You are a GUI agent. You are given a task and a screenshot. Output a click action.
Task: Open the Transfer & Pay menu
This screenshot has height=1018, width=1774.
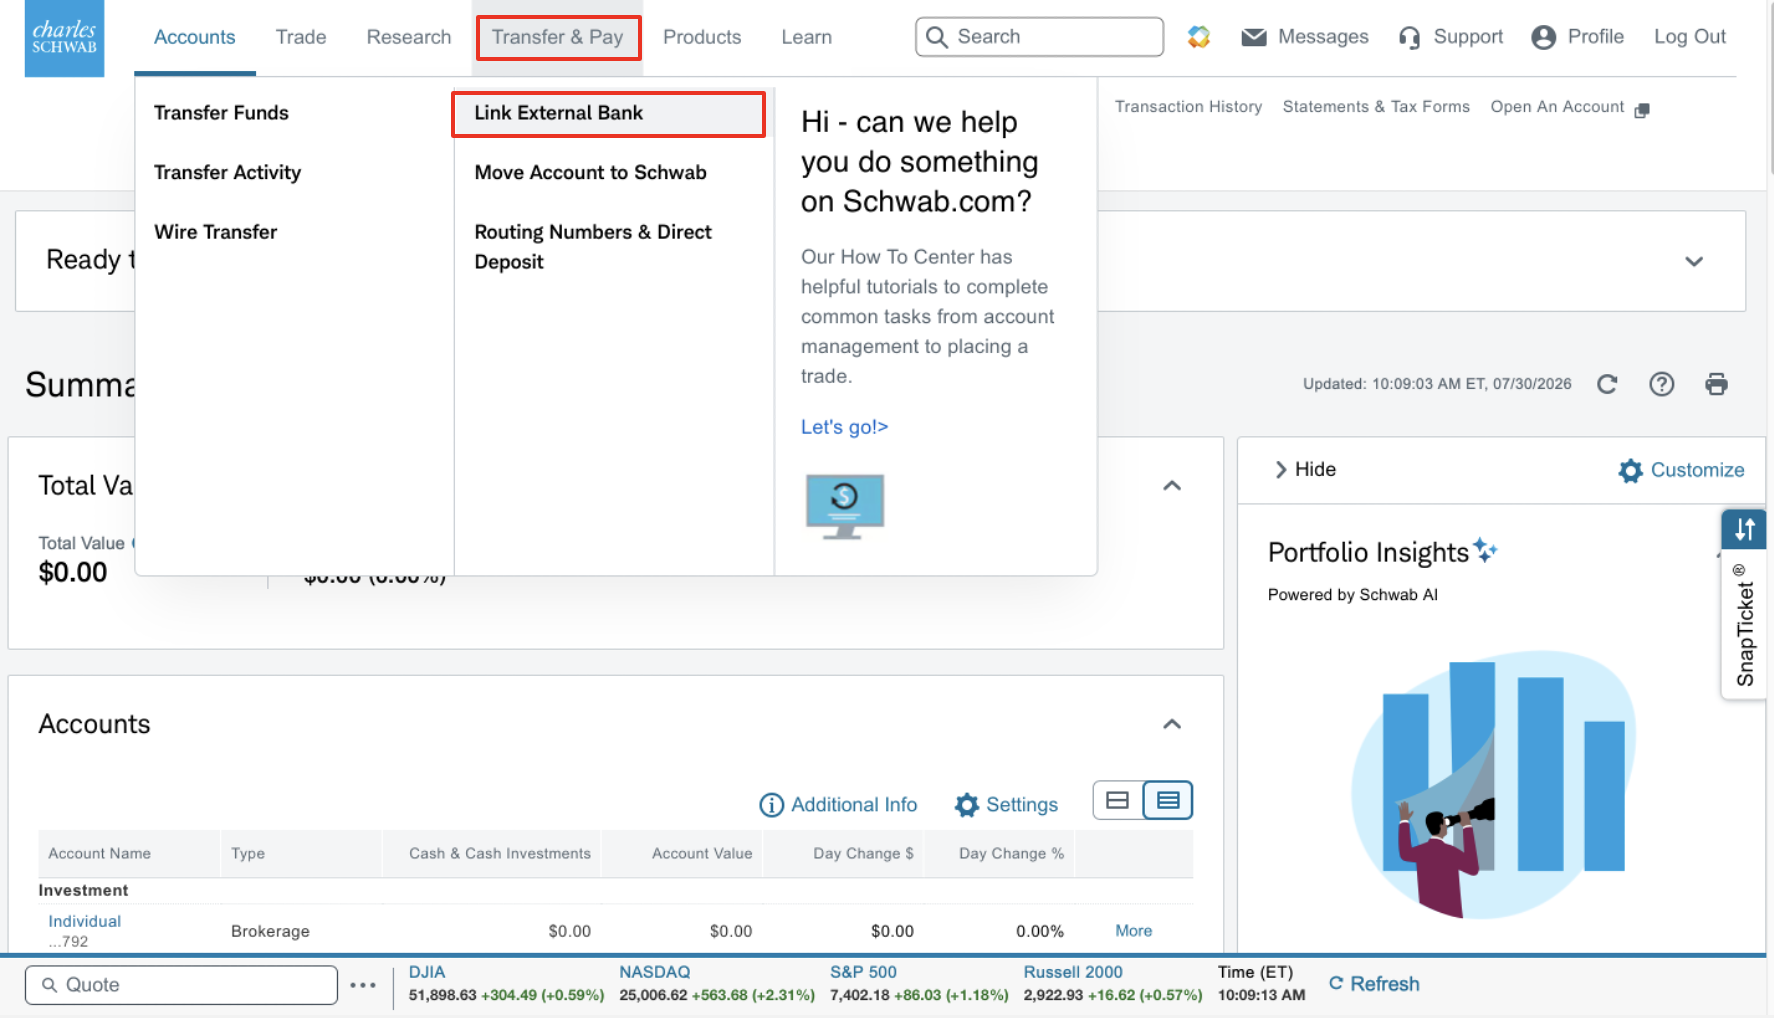tap(558, 38)
